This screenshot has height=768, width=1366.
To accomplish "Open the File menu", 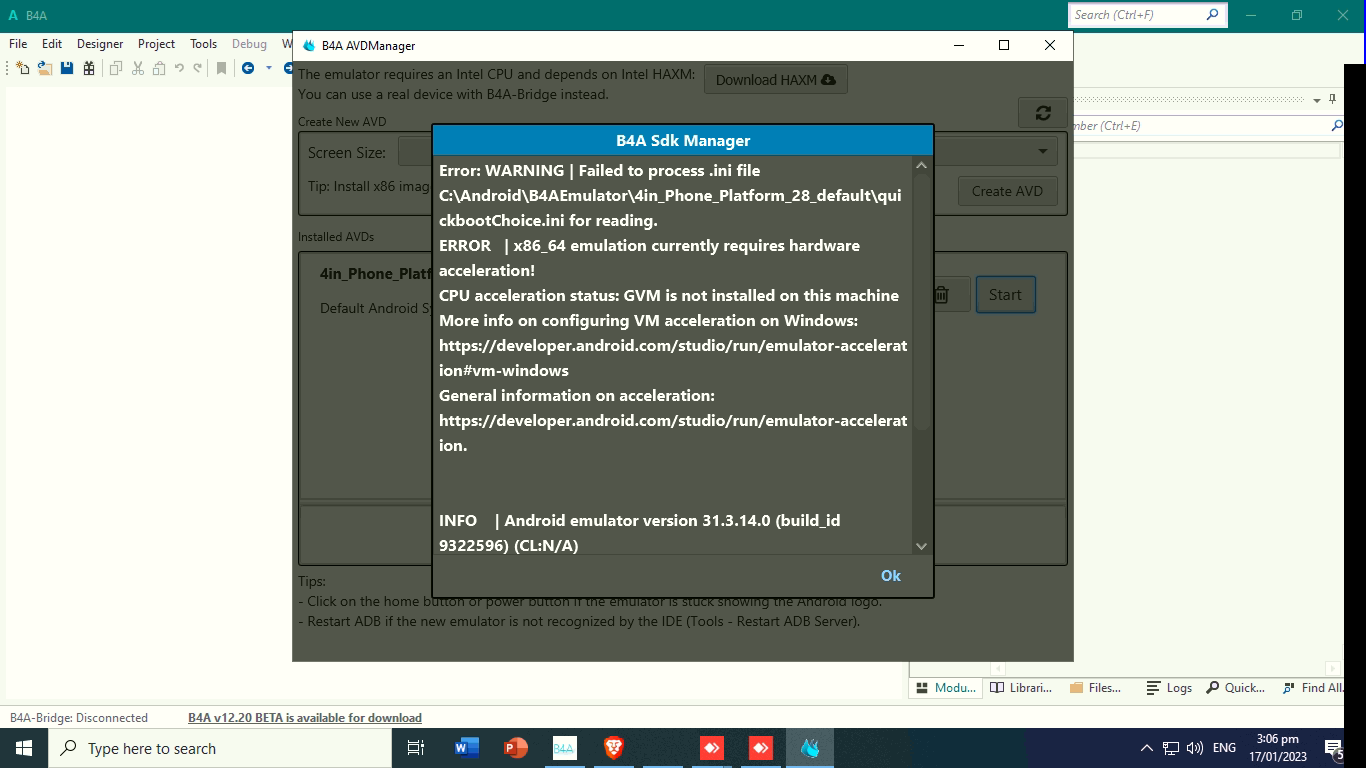I will coord(18,43).
